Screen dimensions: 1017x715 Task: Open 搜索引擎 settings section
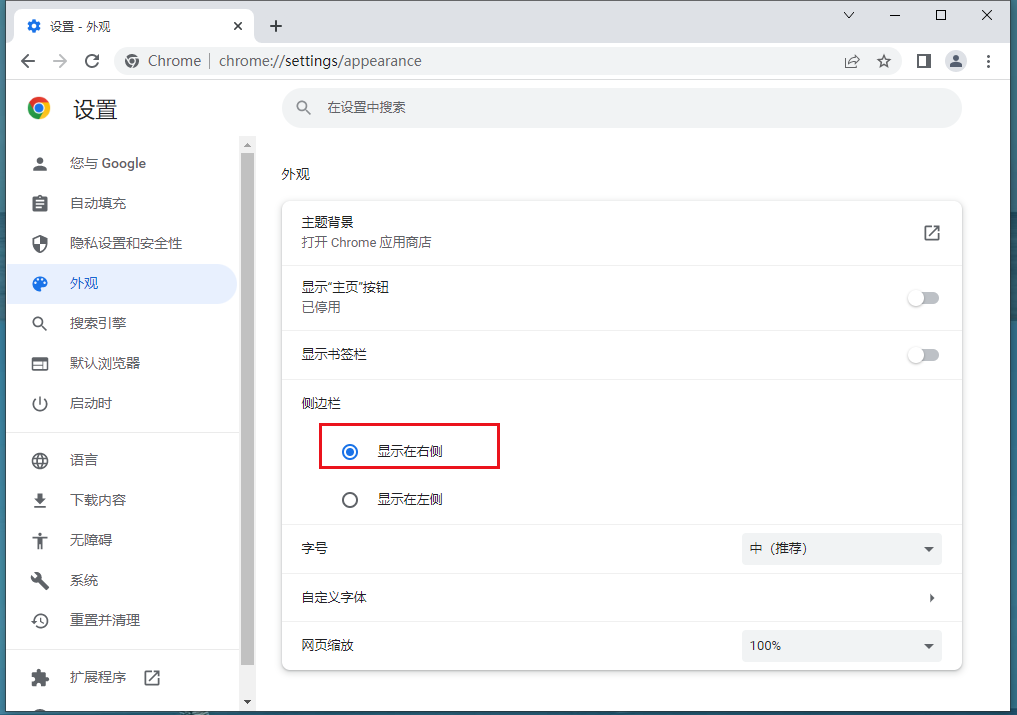(x=123, y=323)
